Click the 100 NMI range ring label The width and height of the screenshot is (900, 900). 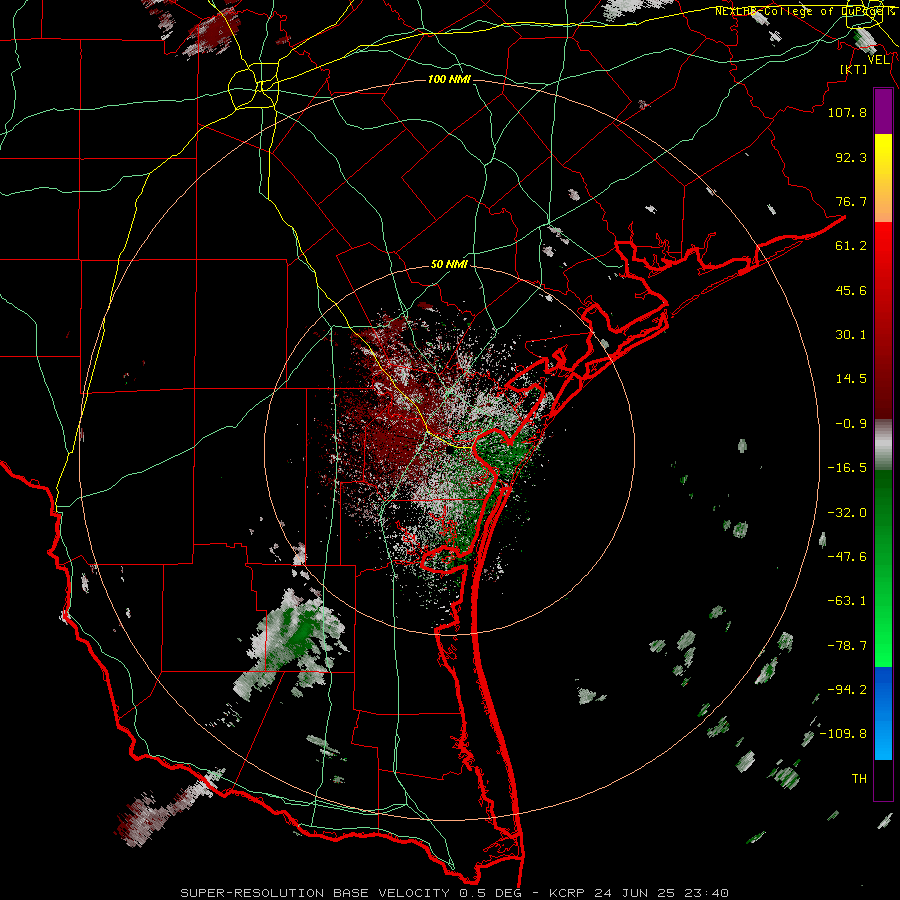[449, 79]
